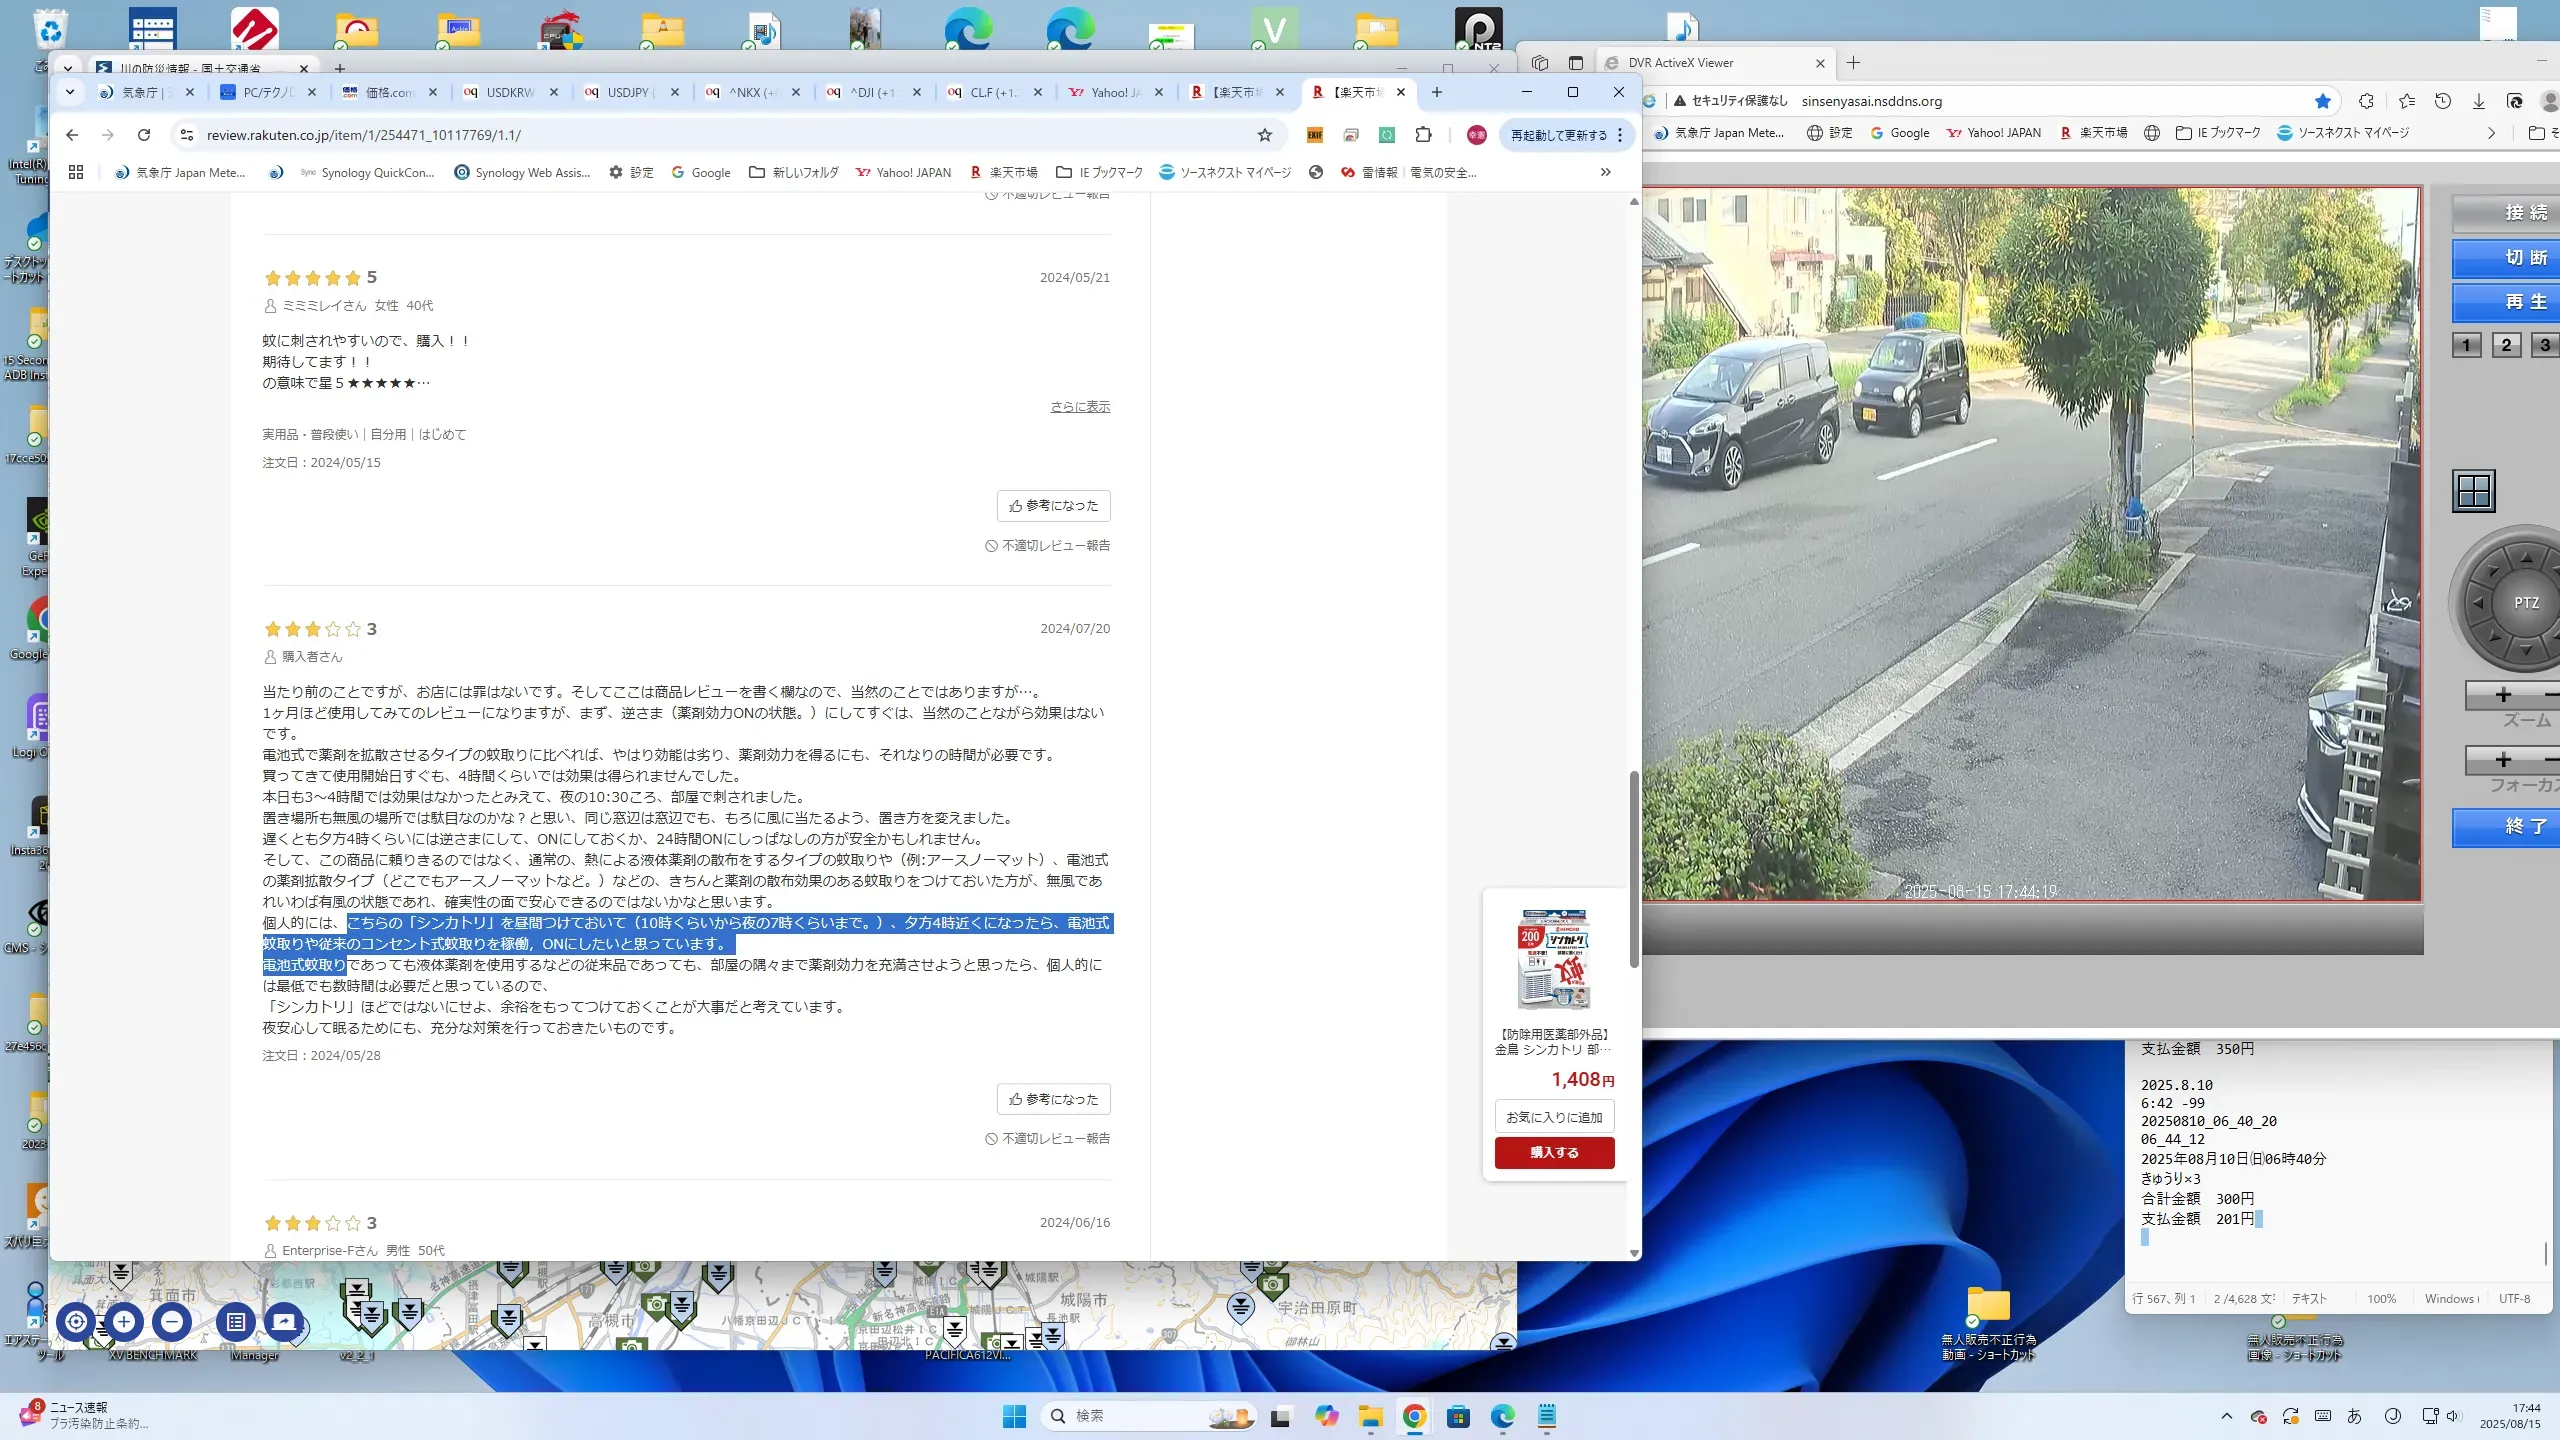The width and height of the screenshot is (2560, 1440).
Task: Open Edge favorites star in address bar
Action: pyautogui.click(x=2322, y=101)
